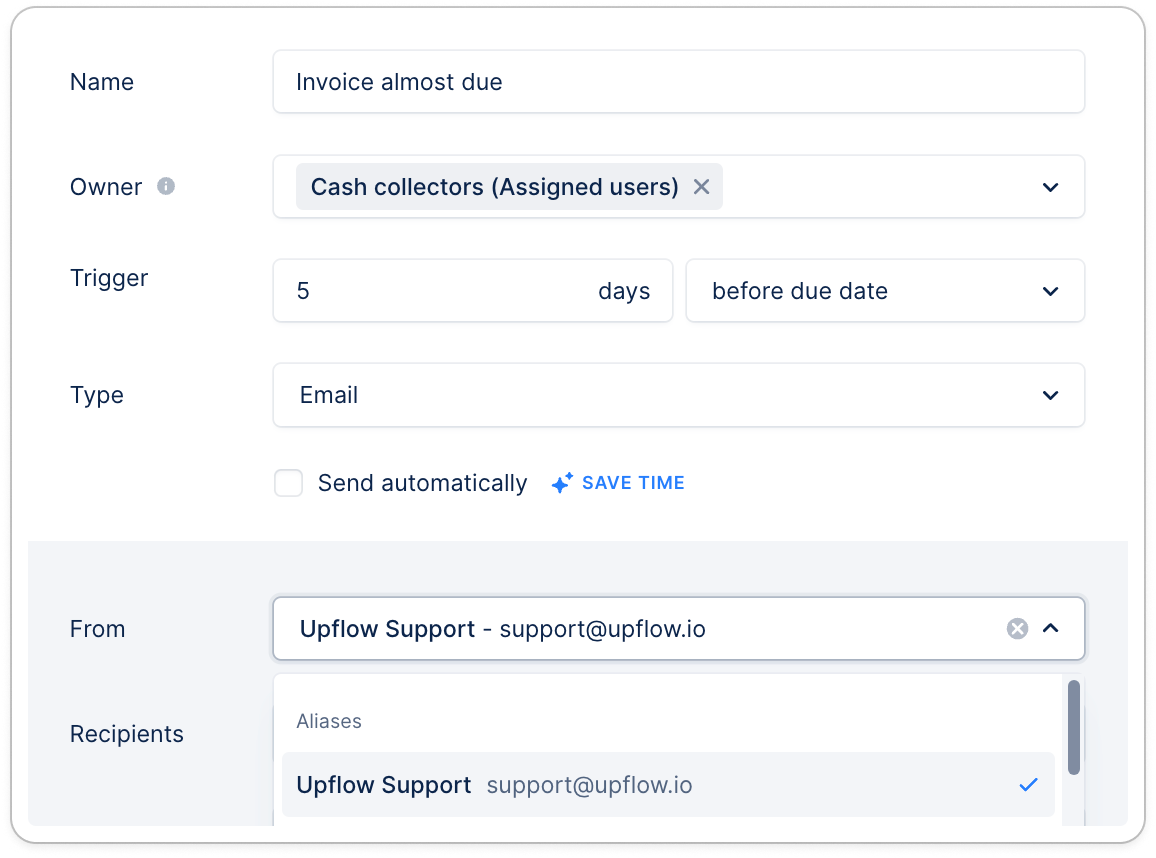Remove the Cash collectors (Assigned users) tag
The height and width of the screenshot is (858, 1156).
(x=701, y=187)
